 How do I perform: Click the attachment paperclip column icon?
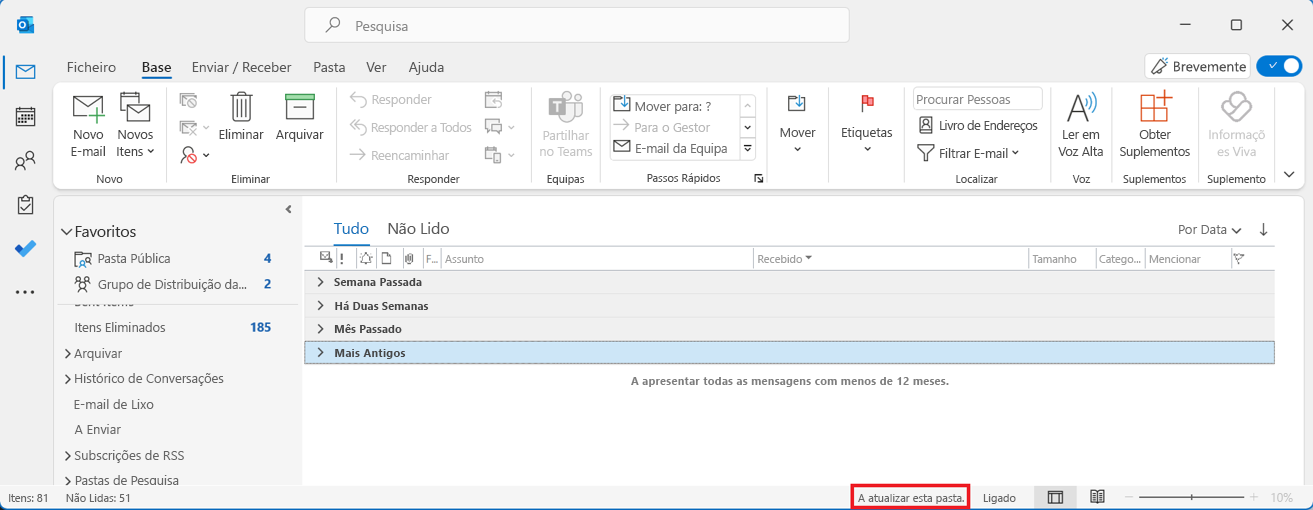pos(409,259)
